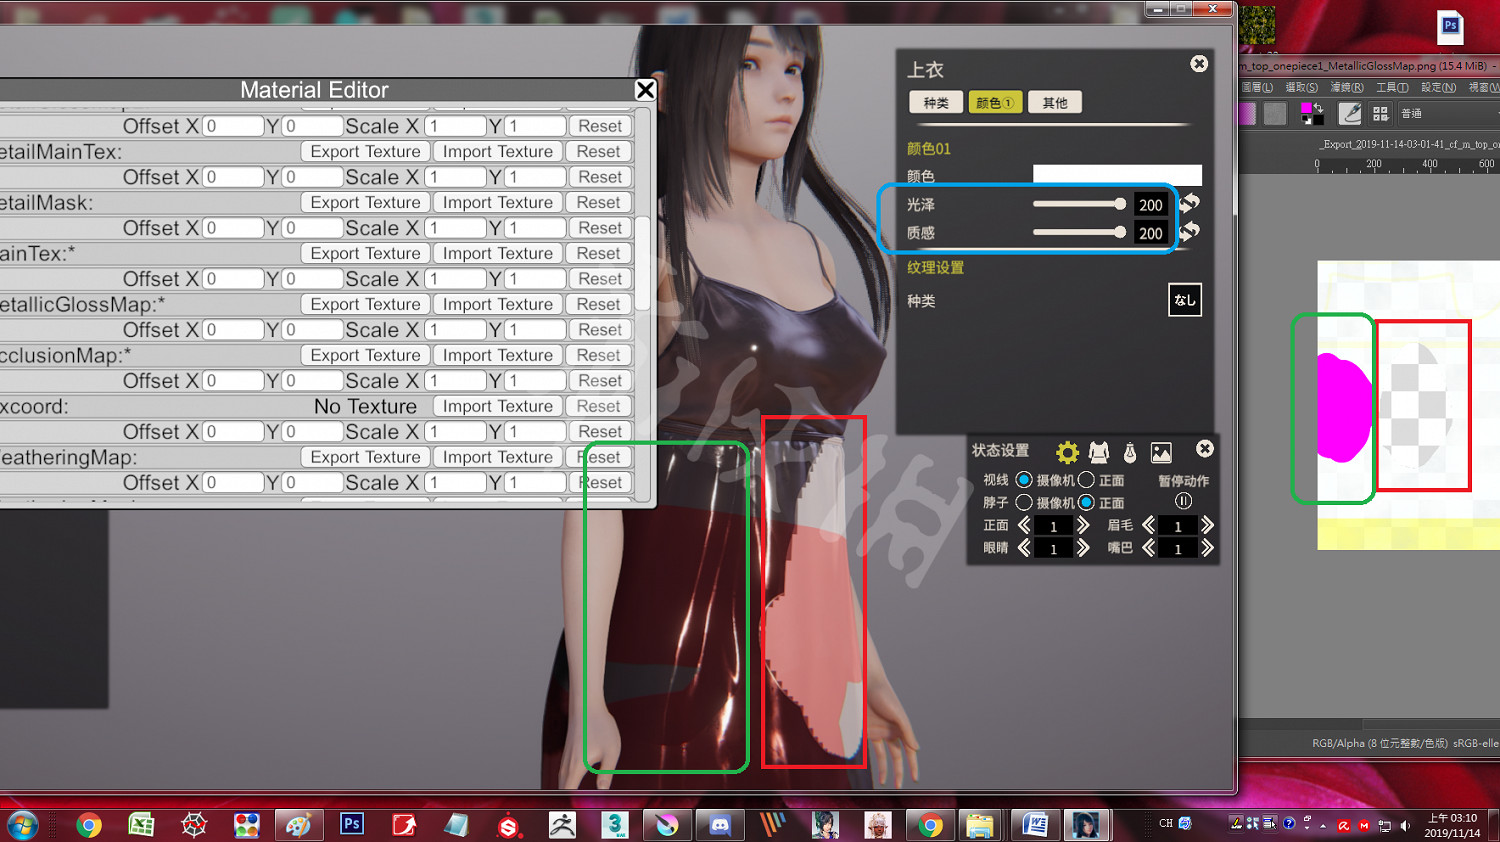Set 视线 to 正面 radio option
Screen dimensions: 1500x842
point(1087,480)
